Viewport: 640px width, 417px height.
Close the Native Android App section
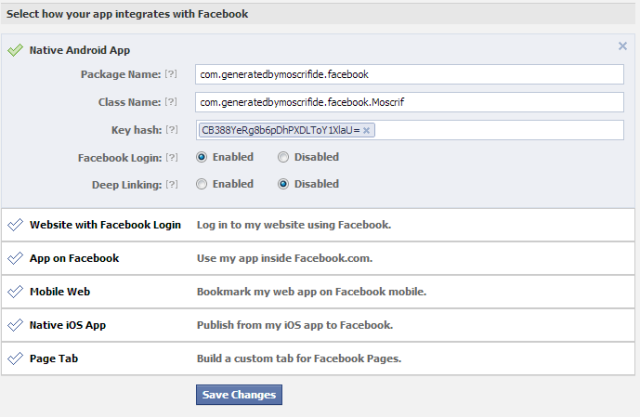(622, 46)
